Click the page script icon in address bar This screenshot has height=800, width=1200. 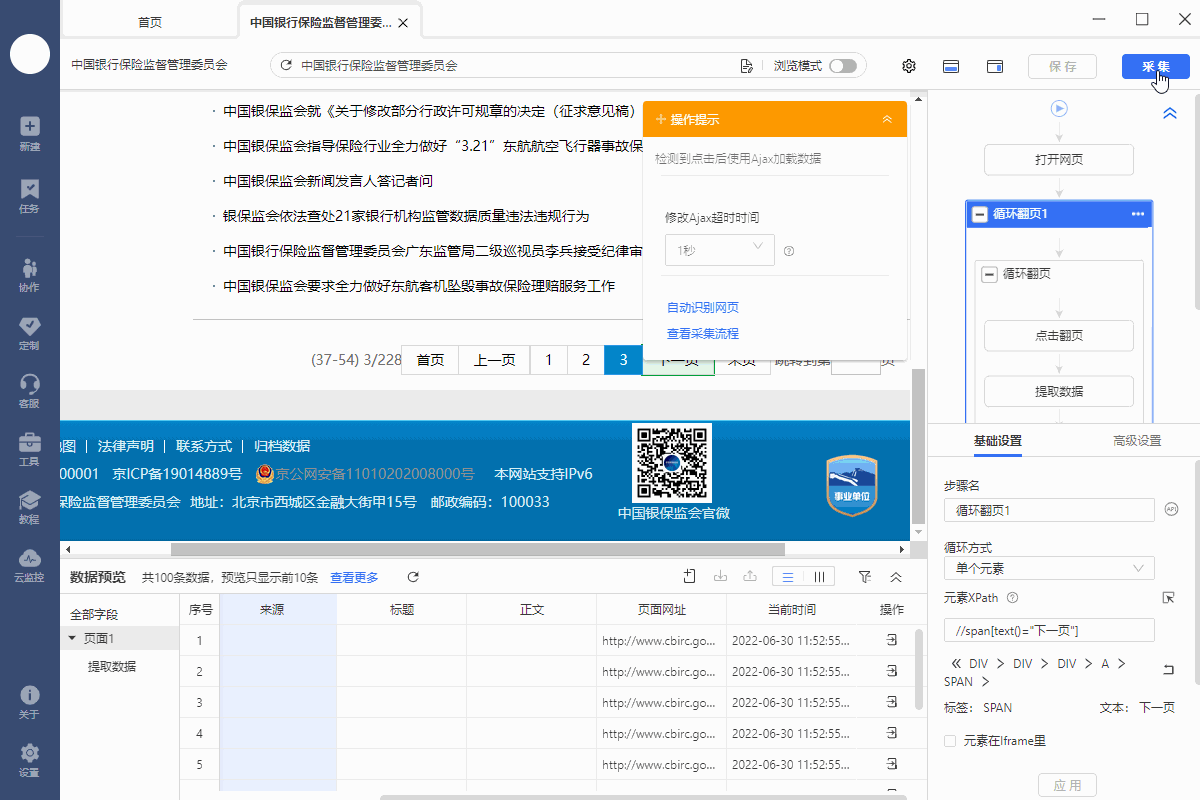(746, 66)
